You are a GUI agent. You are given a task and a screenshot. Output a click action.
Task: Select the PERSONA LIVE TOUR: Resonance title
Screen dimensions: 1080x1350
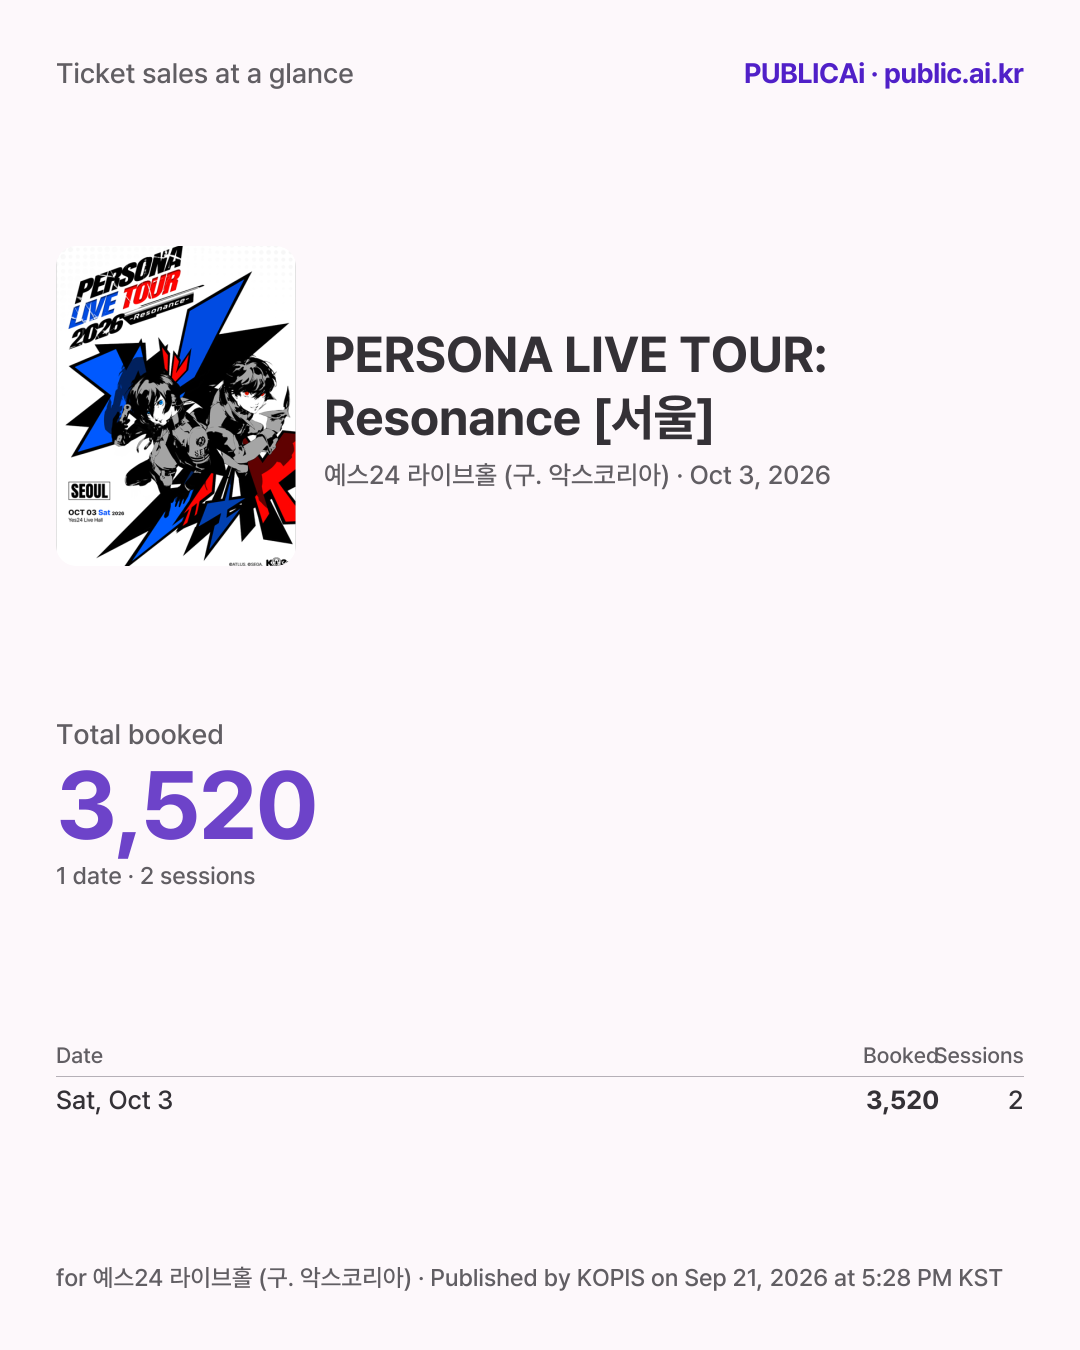pos(575,386)
